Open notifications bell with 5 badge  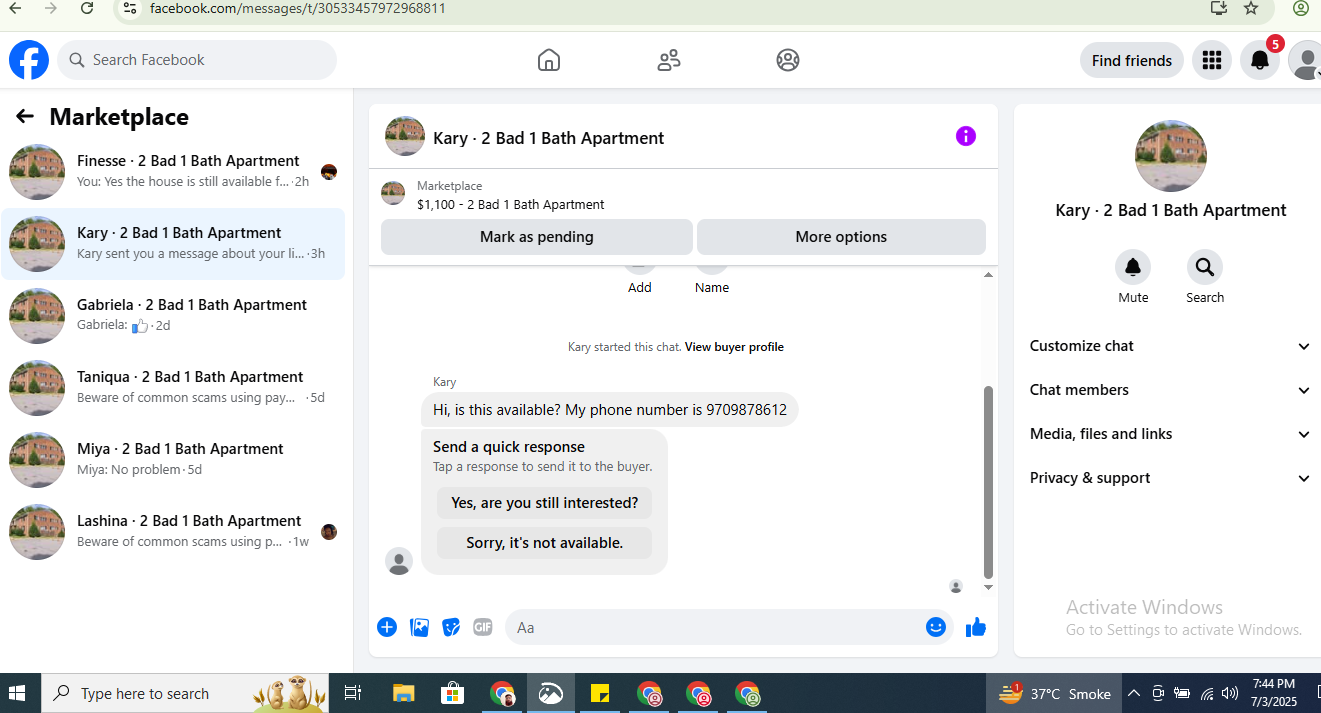[1260, 60]
